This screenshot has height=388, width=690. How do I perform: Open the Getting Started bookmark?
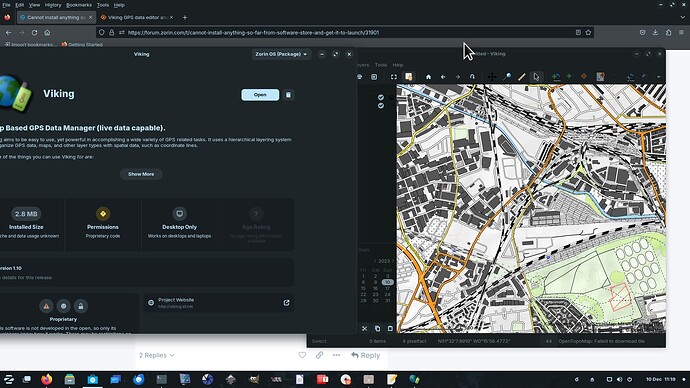82,44
